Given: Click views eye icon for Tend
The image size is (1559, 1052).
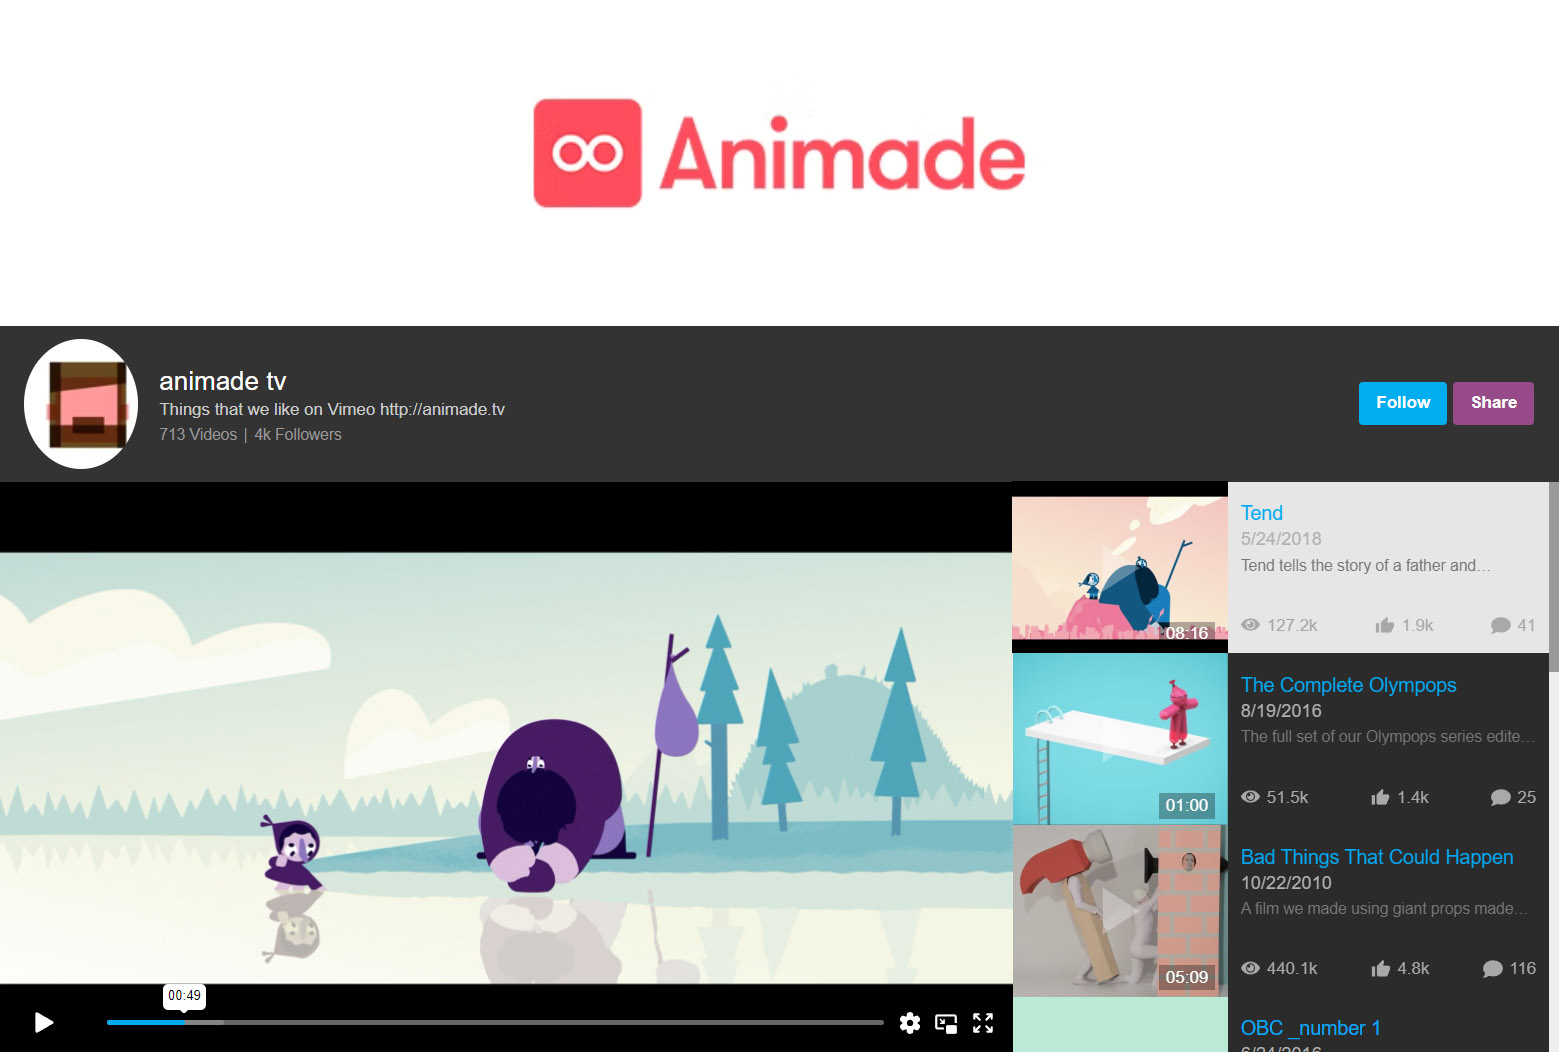Looking at the screenshot, I should point(1250,625).
